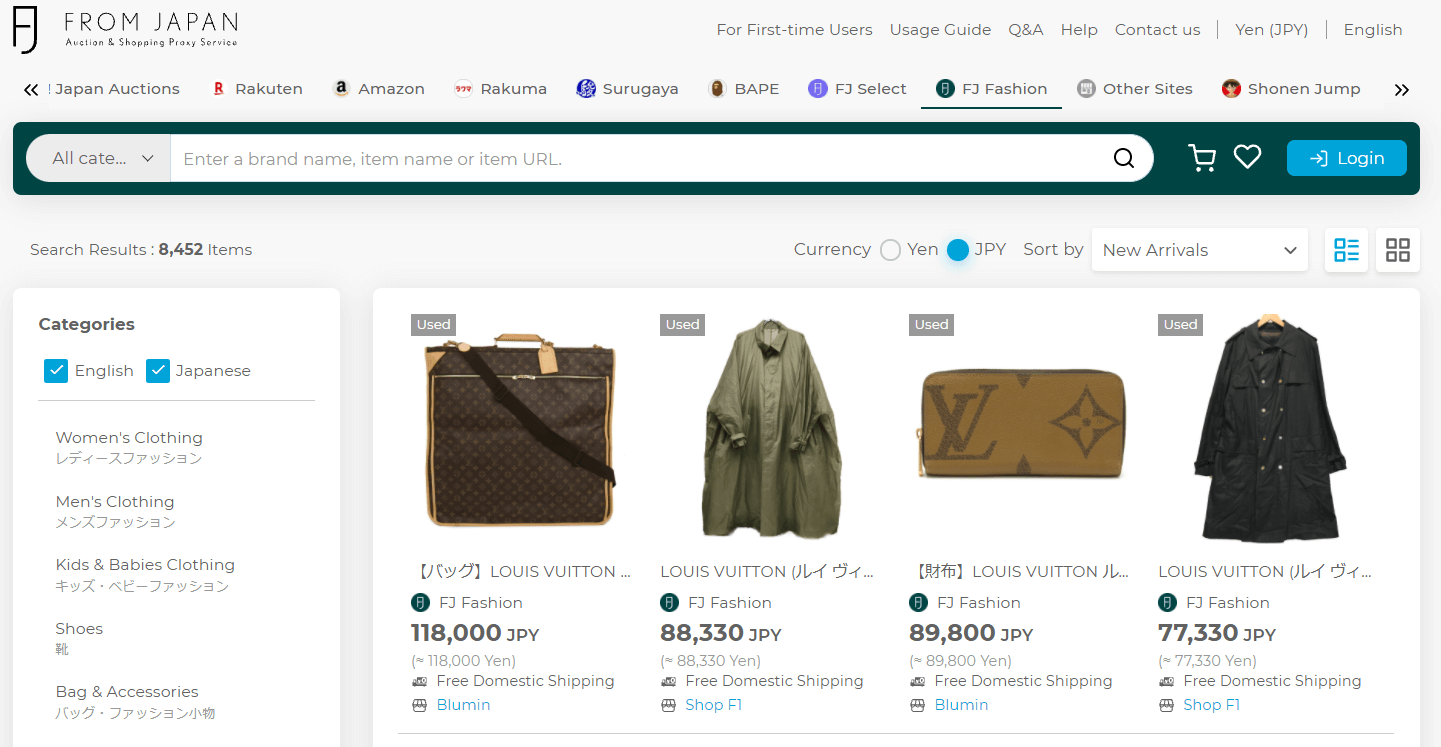
Task: Click the brand name search input field
Action: point(640,158)
